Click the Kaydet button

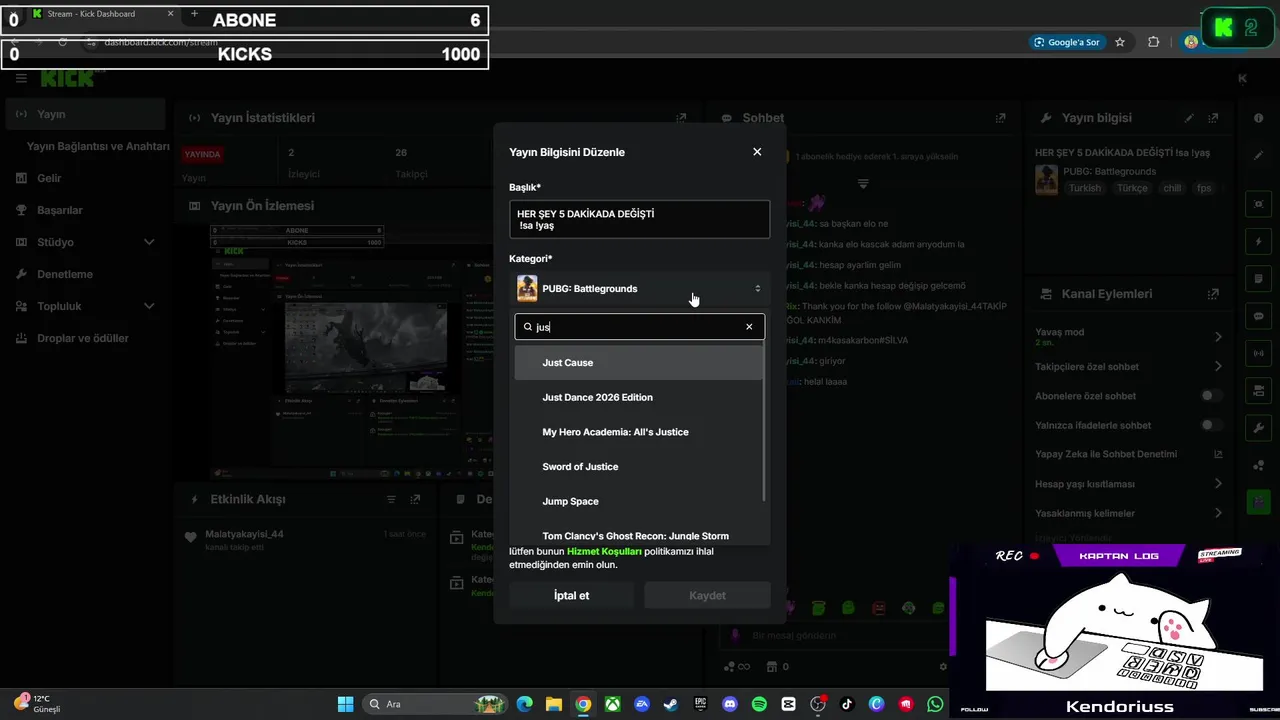click(707, 595)
